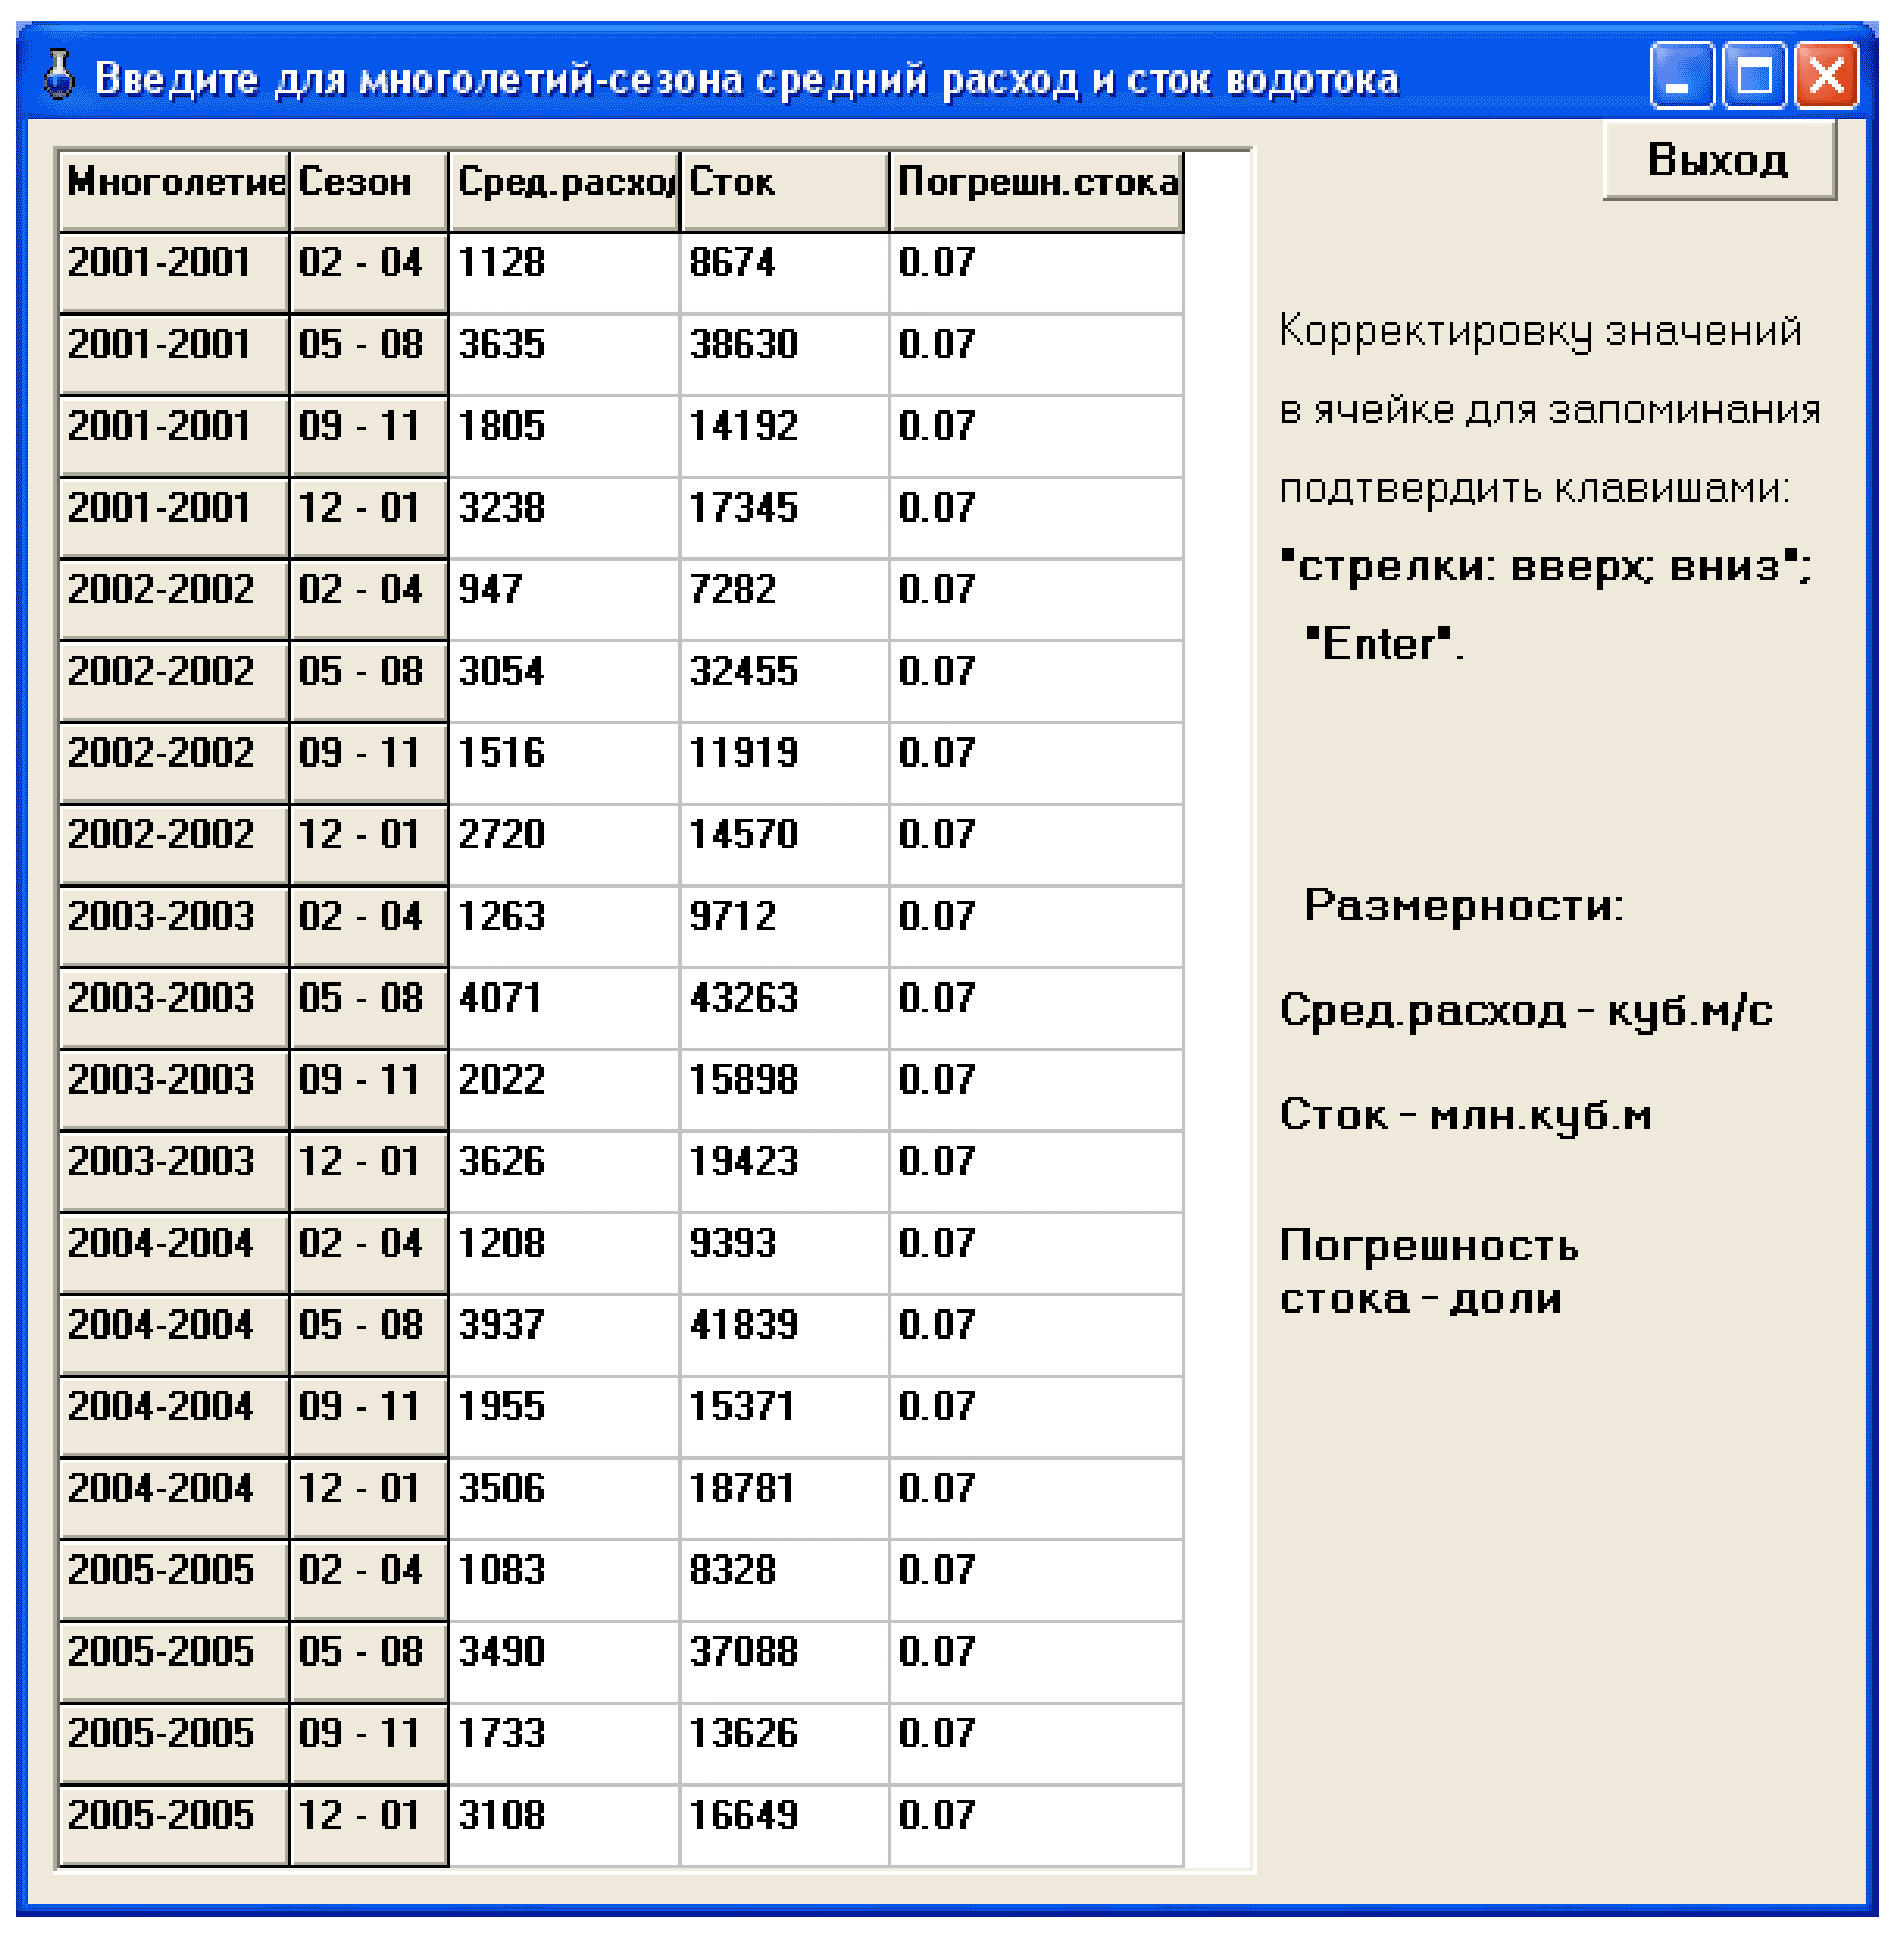This screenshot has width=1900, height=1938.
Task: Click the Погрешн.стока column header
Action: (1036, 192)
